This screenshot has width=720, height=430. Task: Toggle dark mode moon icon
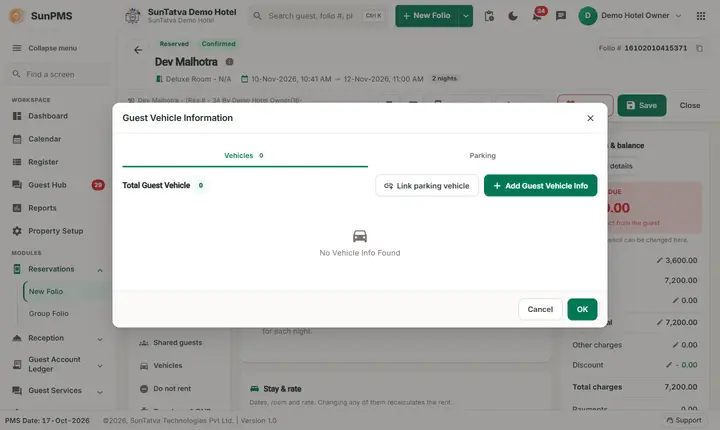[513, 16]
